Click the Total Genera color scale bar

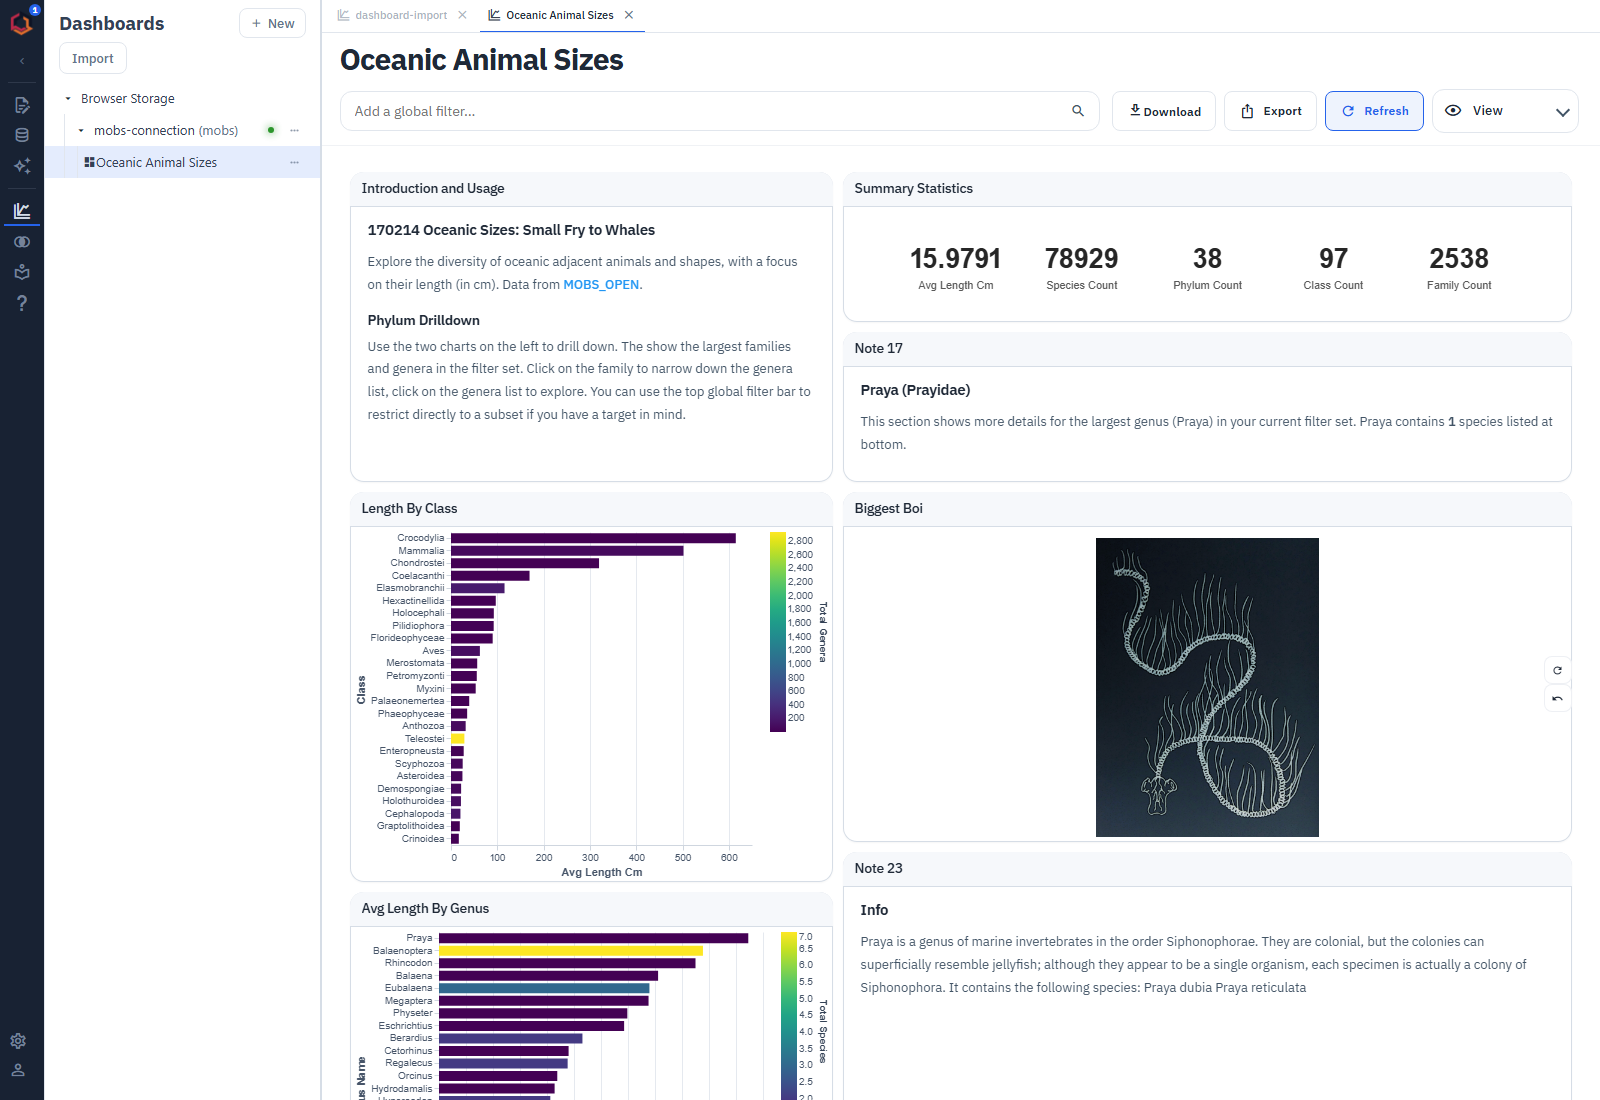[x=777, y=632]
